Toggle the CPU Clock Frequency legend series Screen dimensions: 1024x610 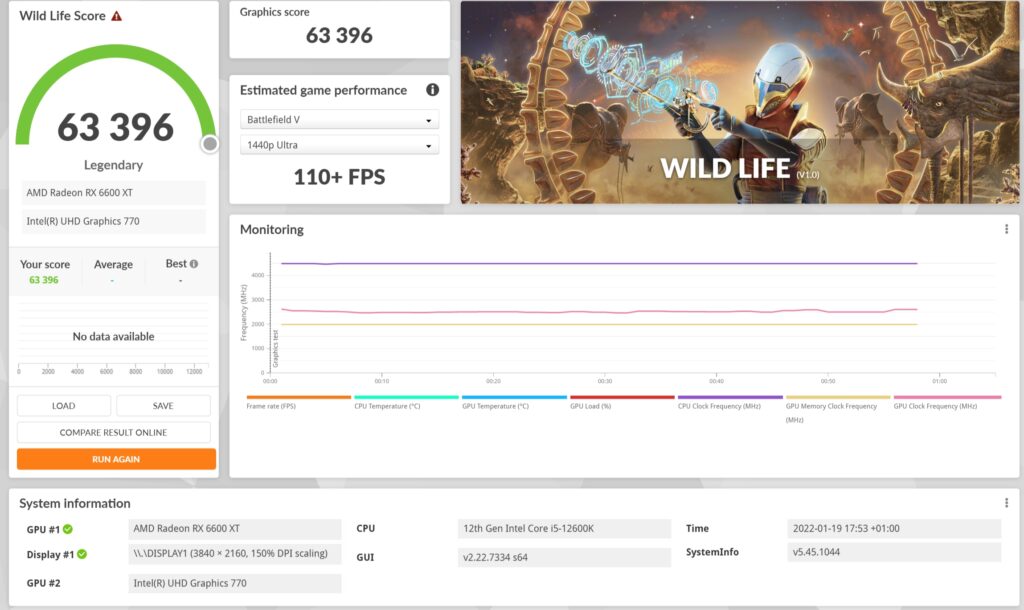pyautogui.click(x=719, y=406)
